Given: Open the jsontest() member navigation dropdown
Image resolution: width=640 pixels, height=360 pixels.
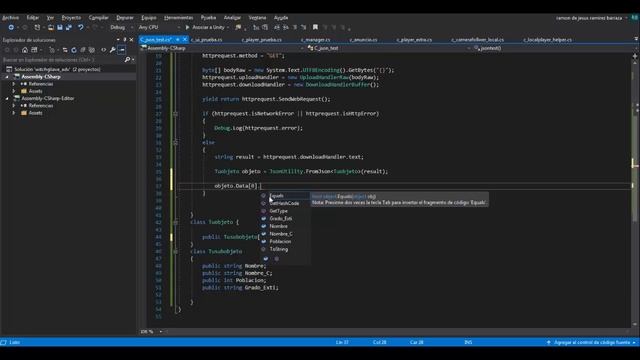Looking at the screenshot, I should click(553, 48).
